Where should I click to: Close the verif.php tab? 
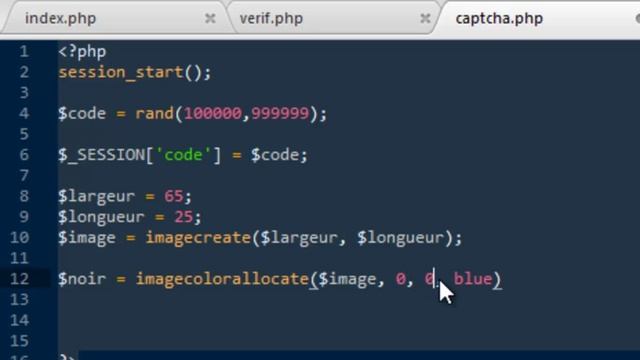tap(425, 18)
